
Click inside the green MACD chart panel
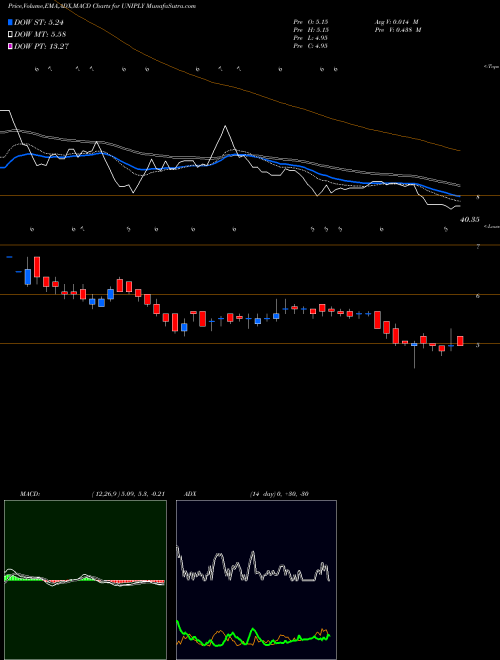tap(85, 580)
